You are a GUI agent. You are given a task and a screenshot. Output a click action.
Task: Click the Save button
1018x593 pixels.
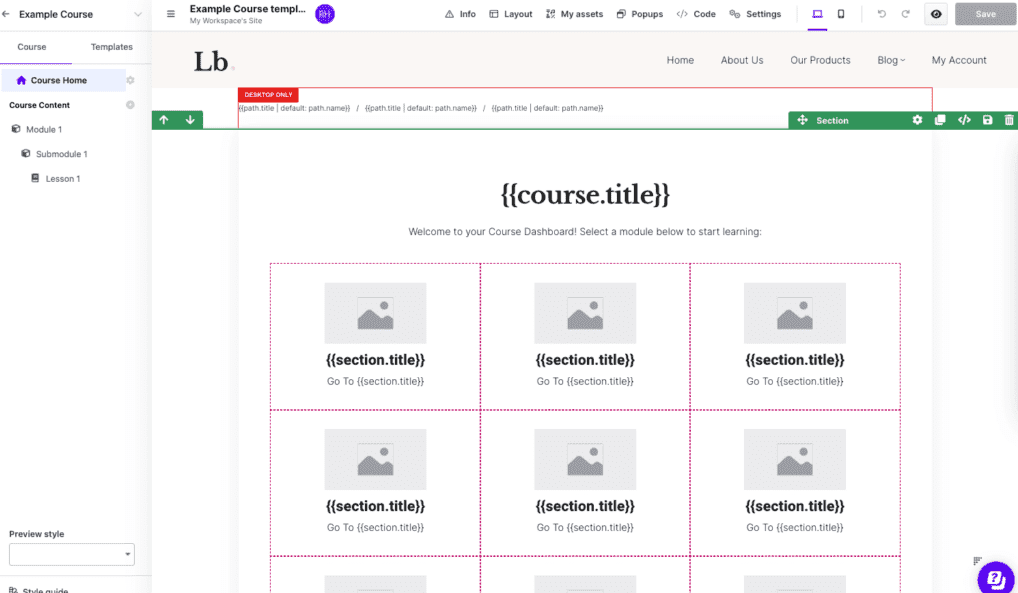click(985, 14)
